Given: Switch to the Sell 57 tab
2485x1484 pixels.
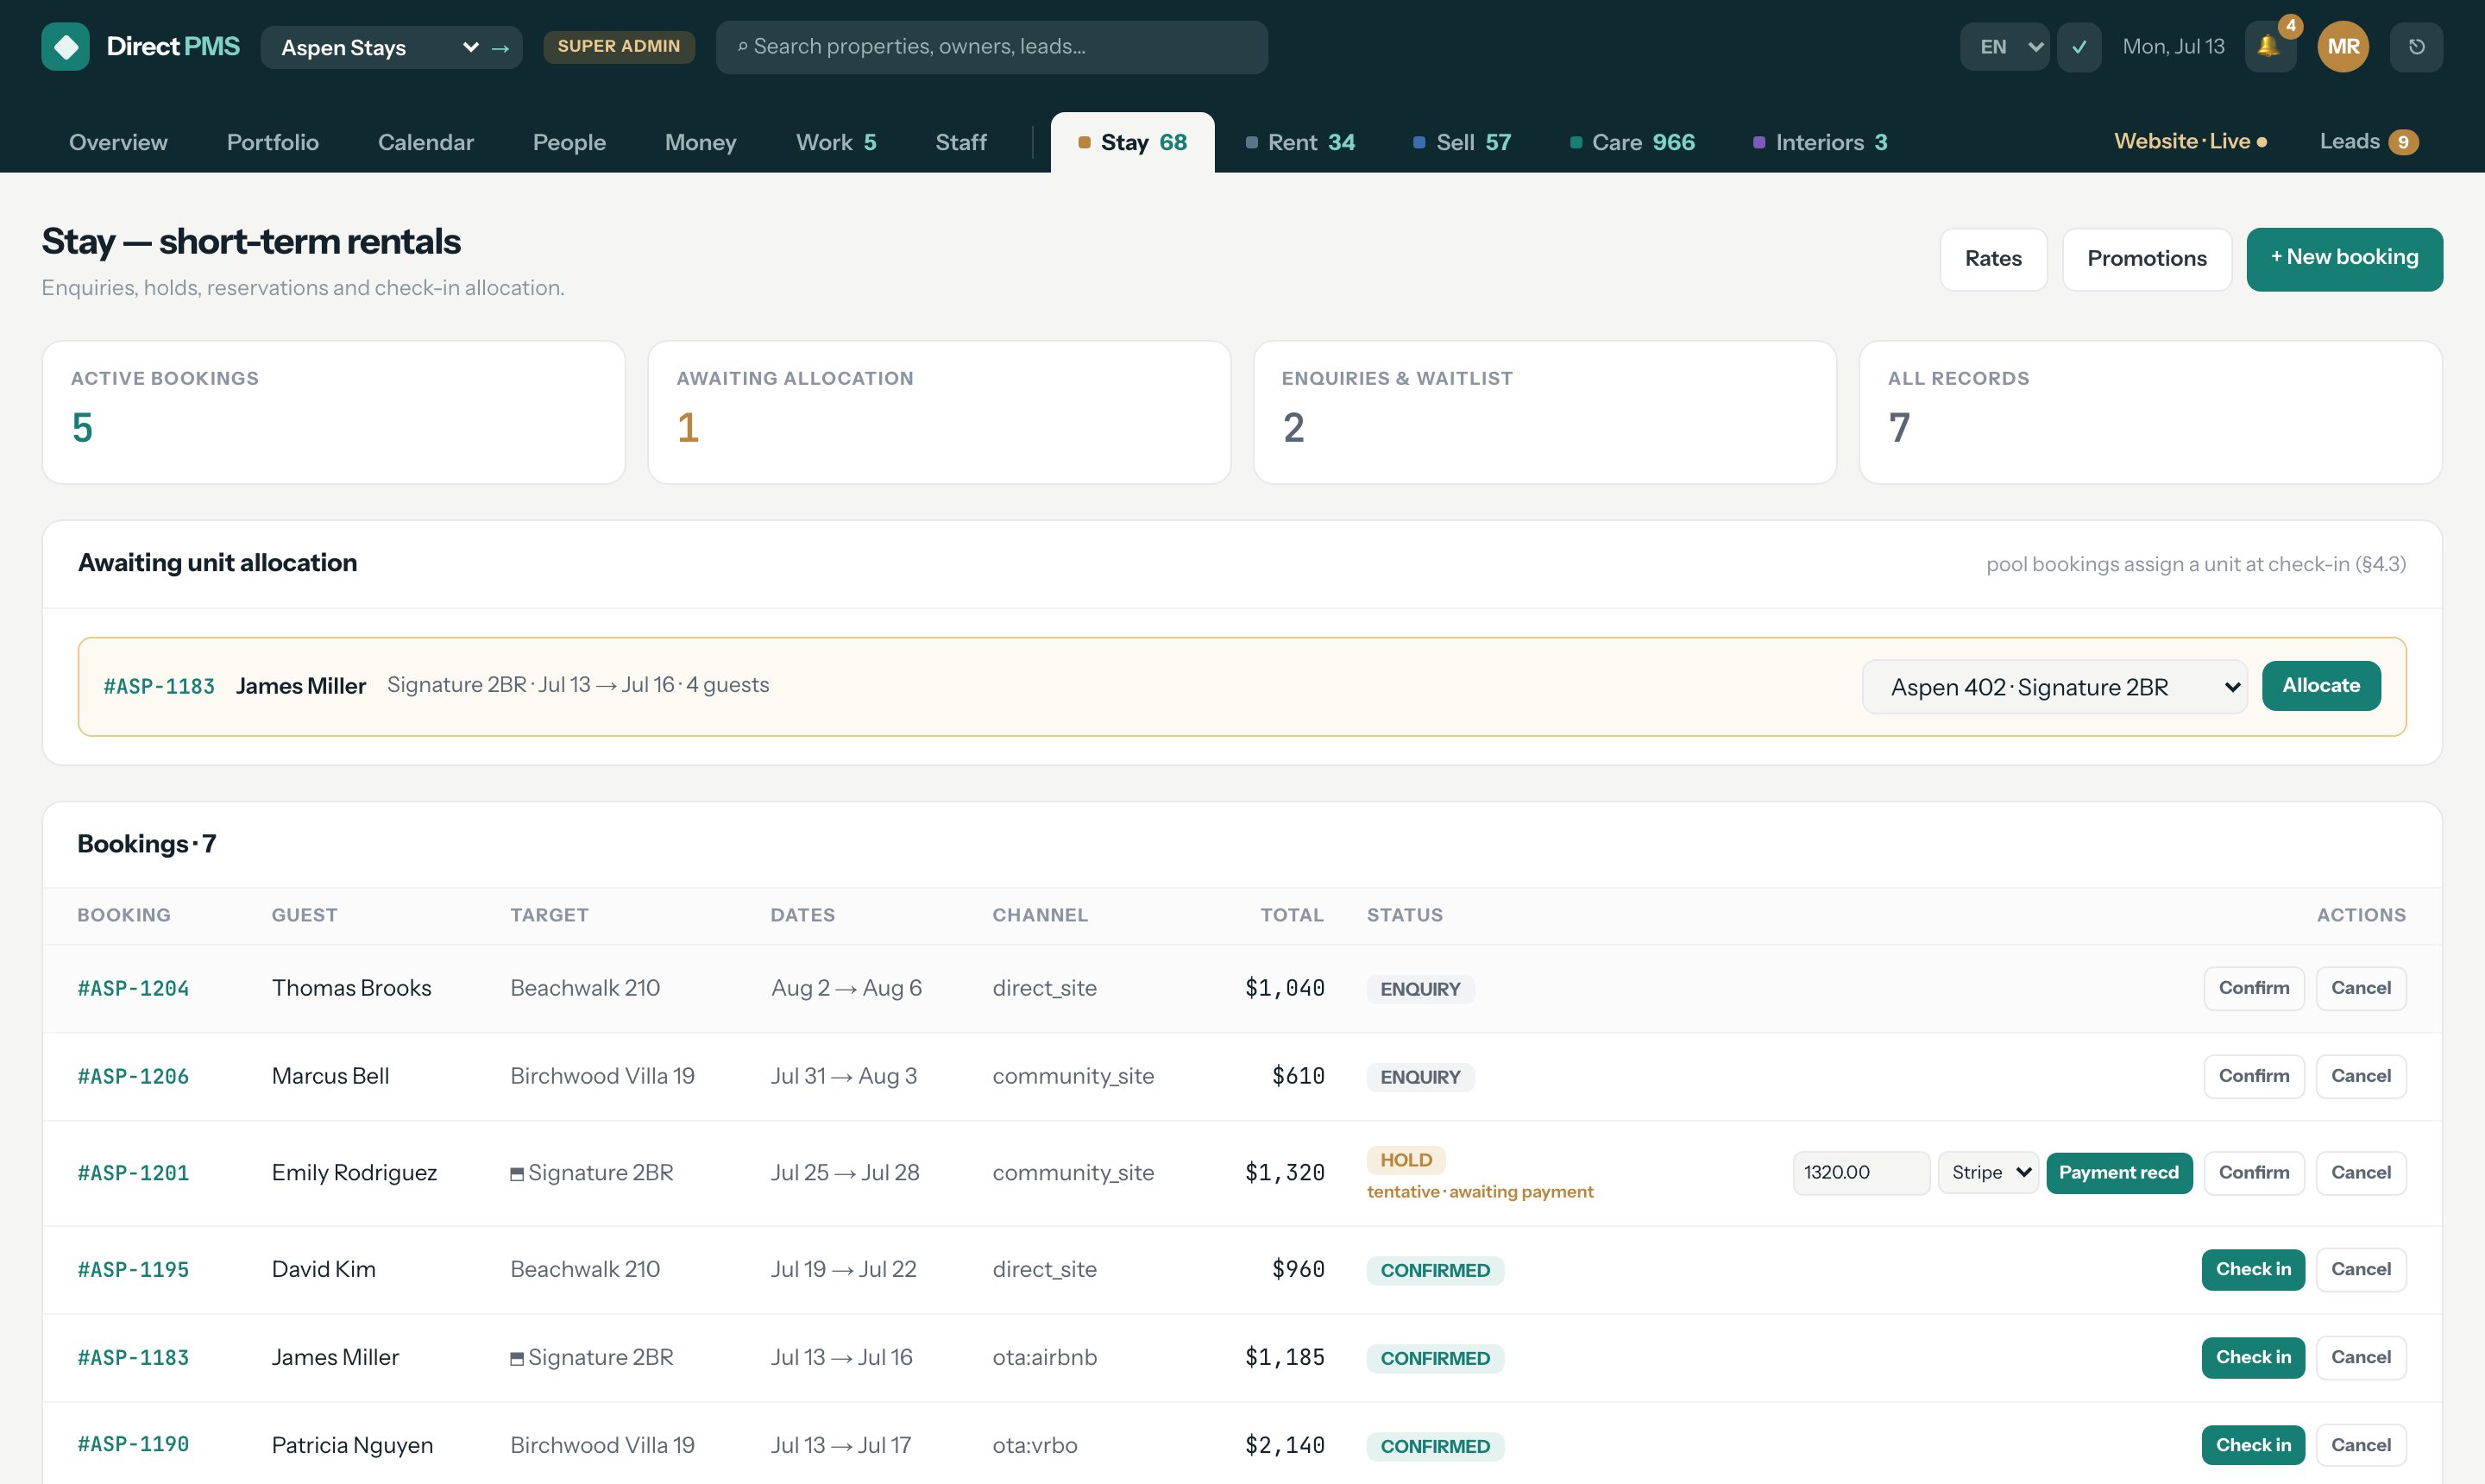Looking at the screenshot, I should [1461, 142].
